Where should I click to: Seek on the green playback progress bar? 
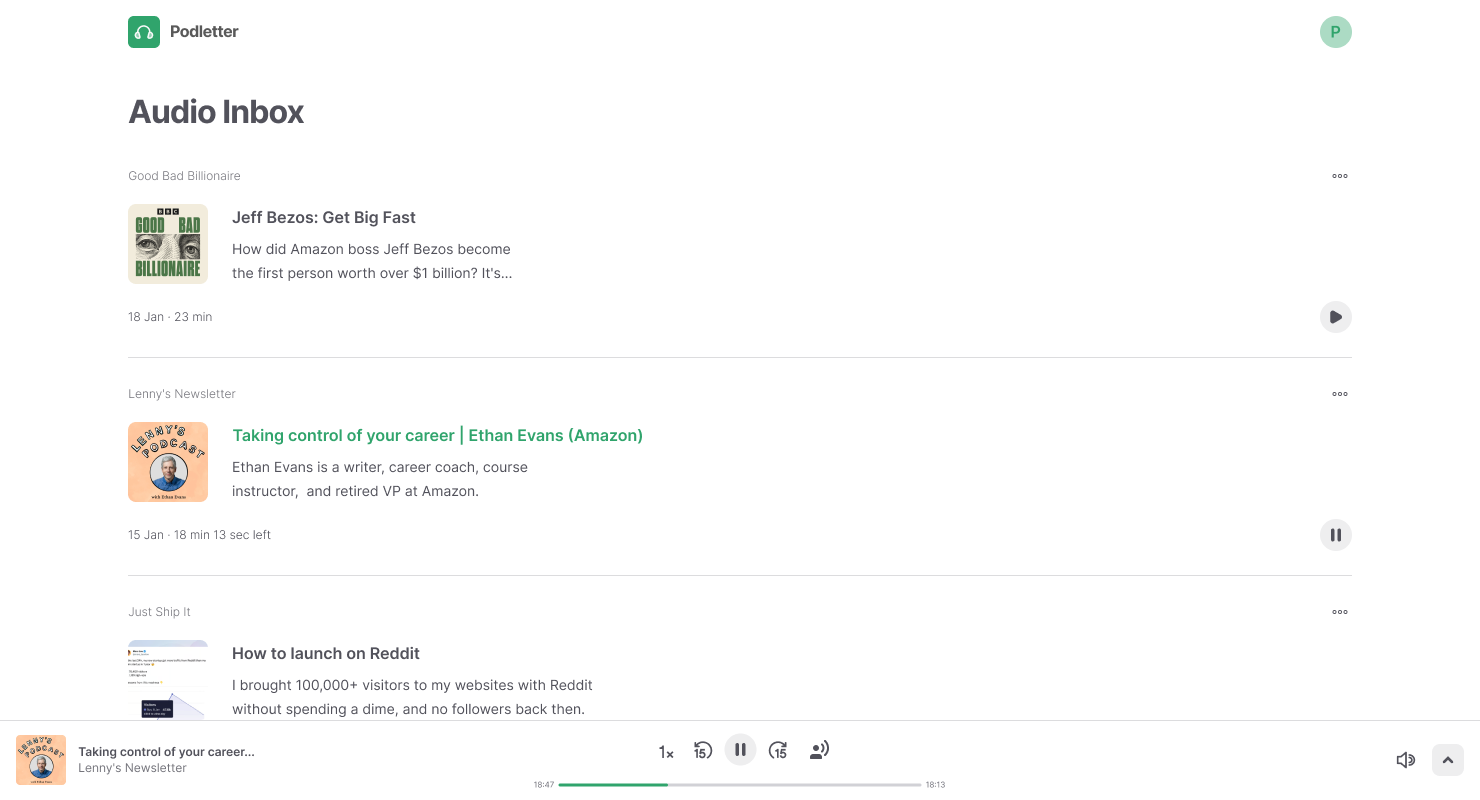(x=740, y=785)
